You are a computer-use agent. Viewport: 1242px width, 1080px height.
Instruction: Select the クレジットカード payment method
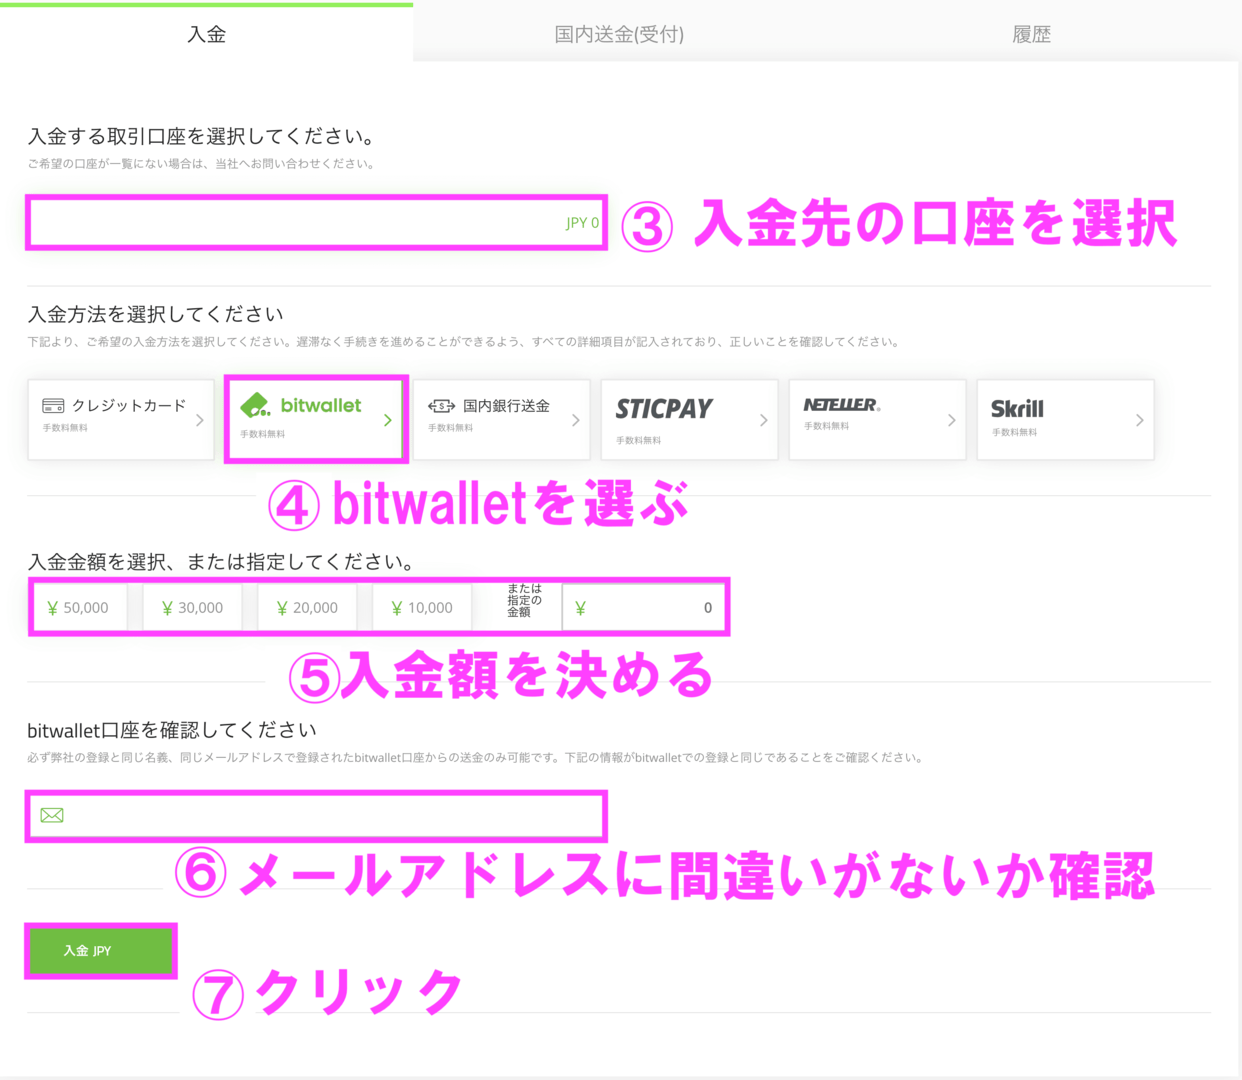click(121, 419)
